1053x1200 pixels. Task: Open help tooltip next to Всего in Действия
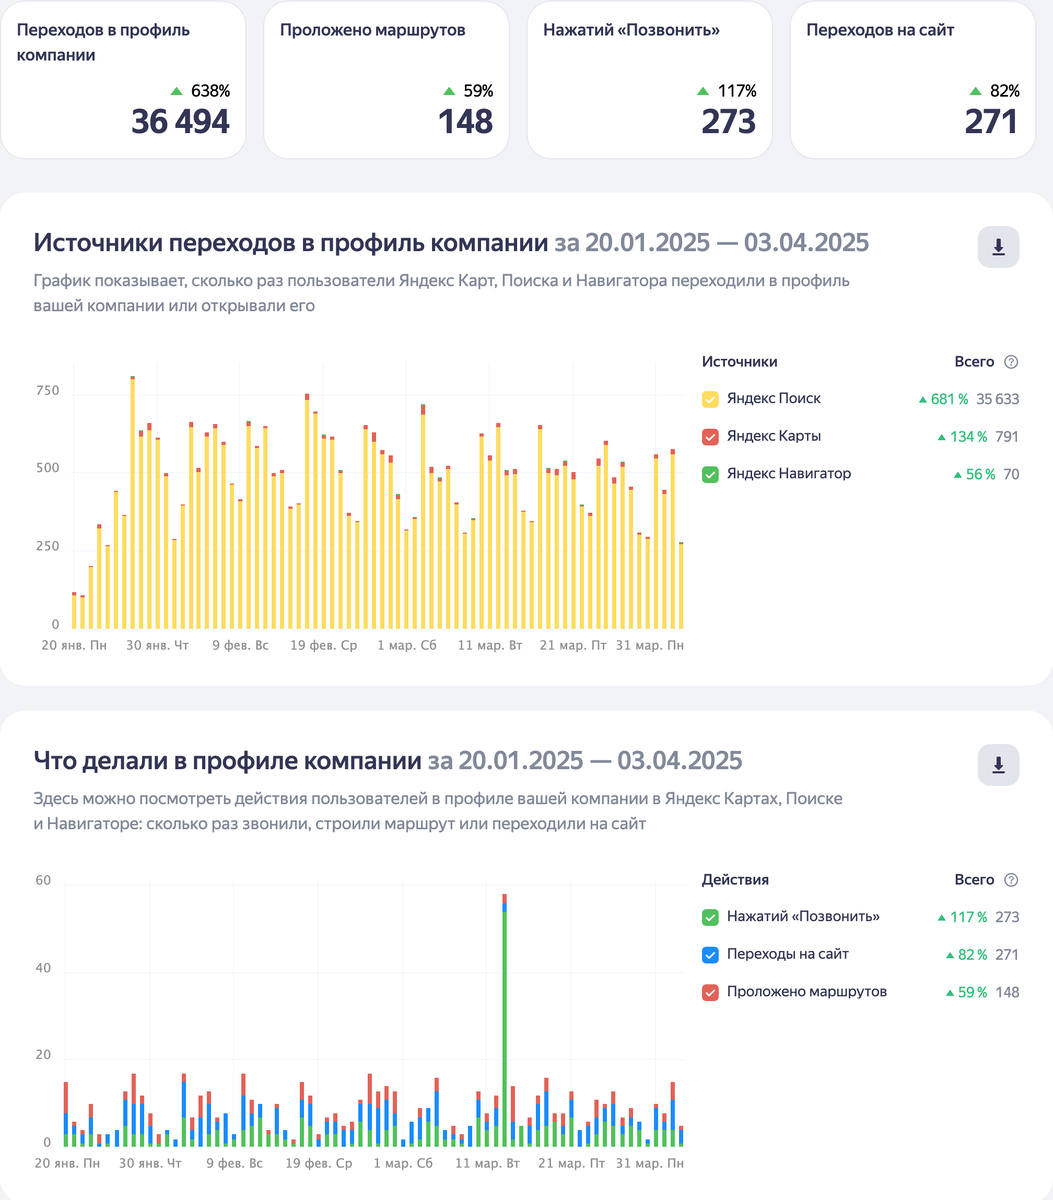click(1009, 879)
